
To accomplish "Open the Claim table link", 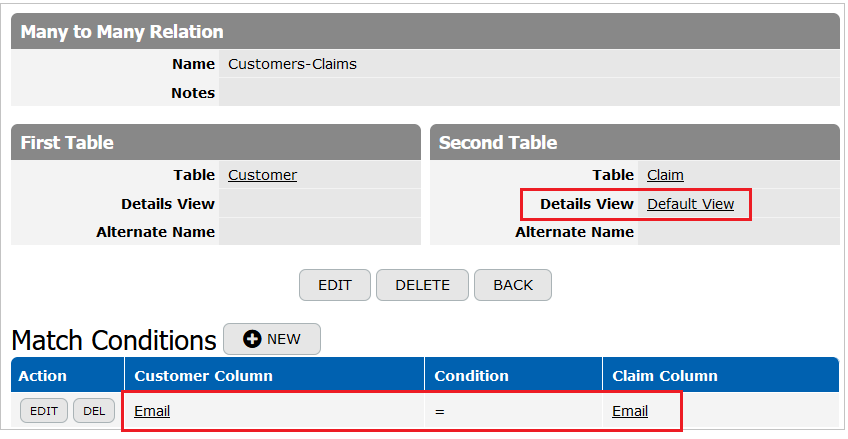I will [x=665, y=175].
